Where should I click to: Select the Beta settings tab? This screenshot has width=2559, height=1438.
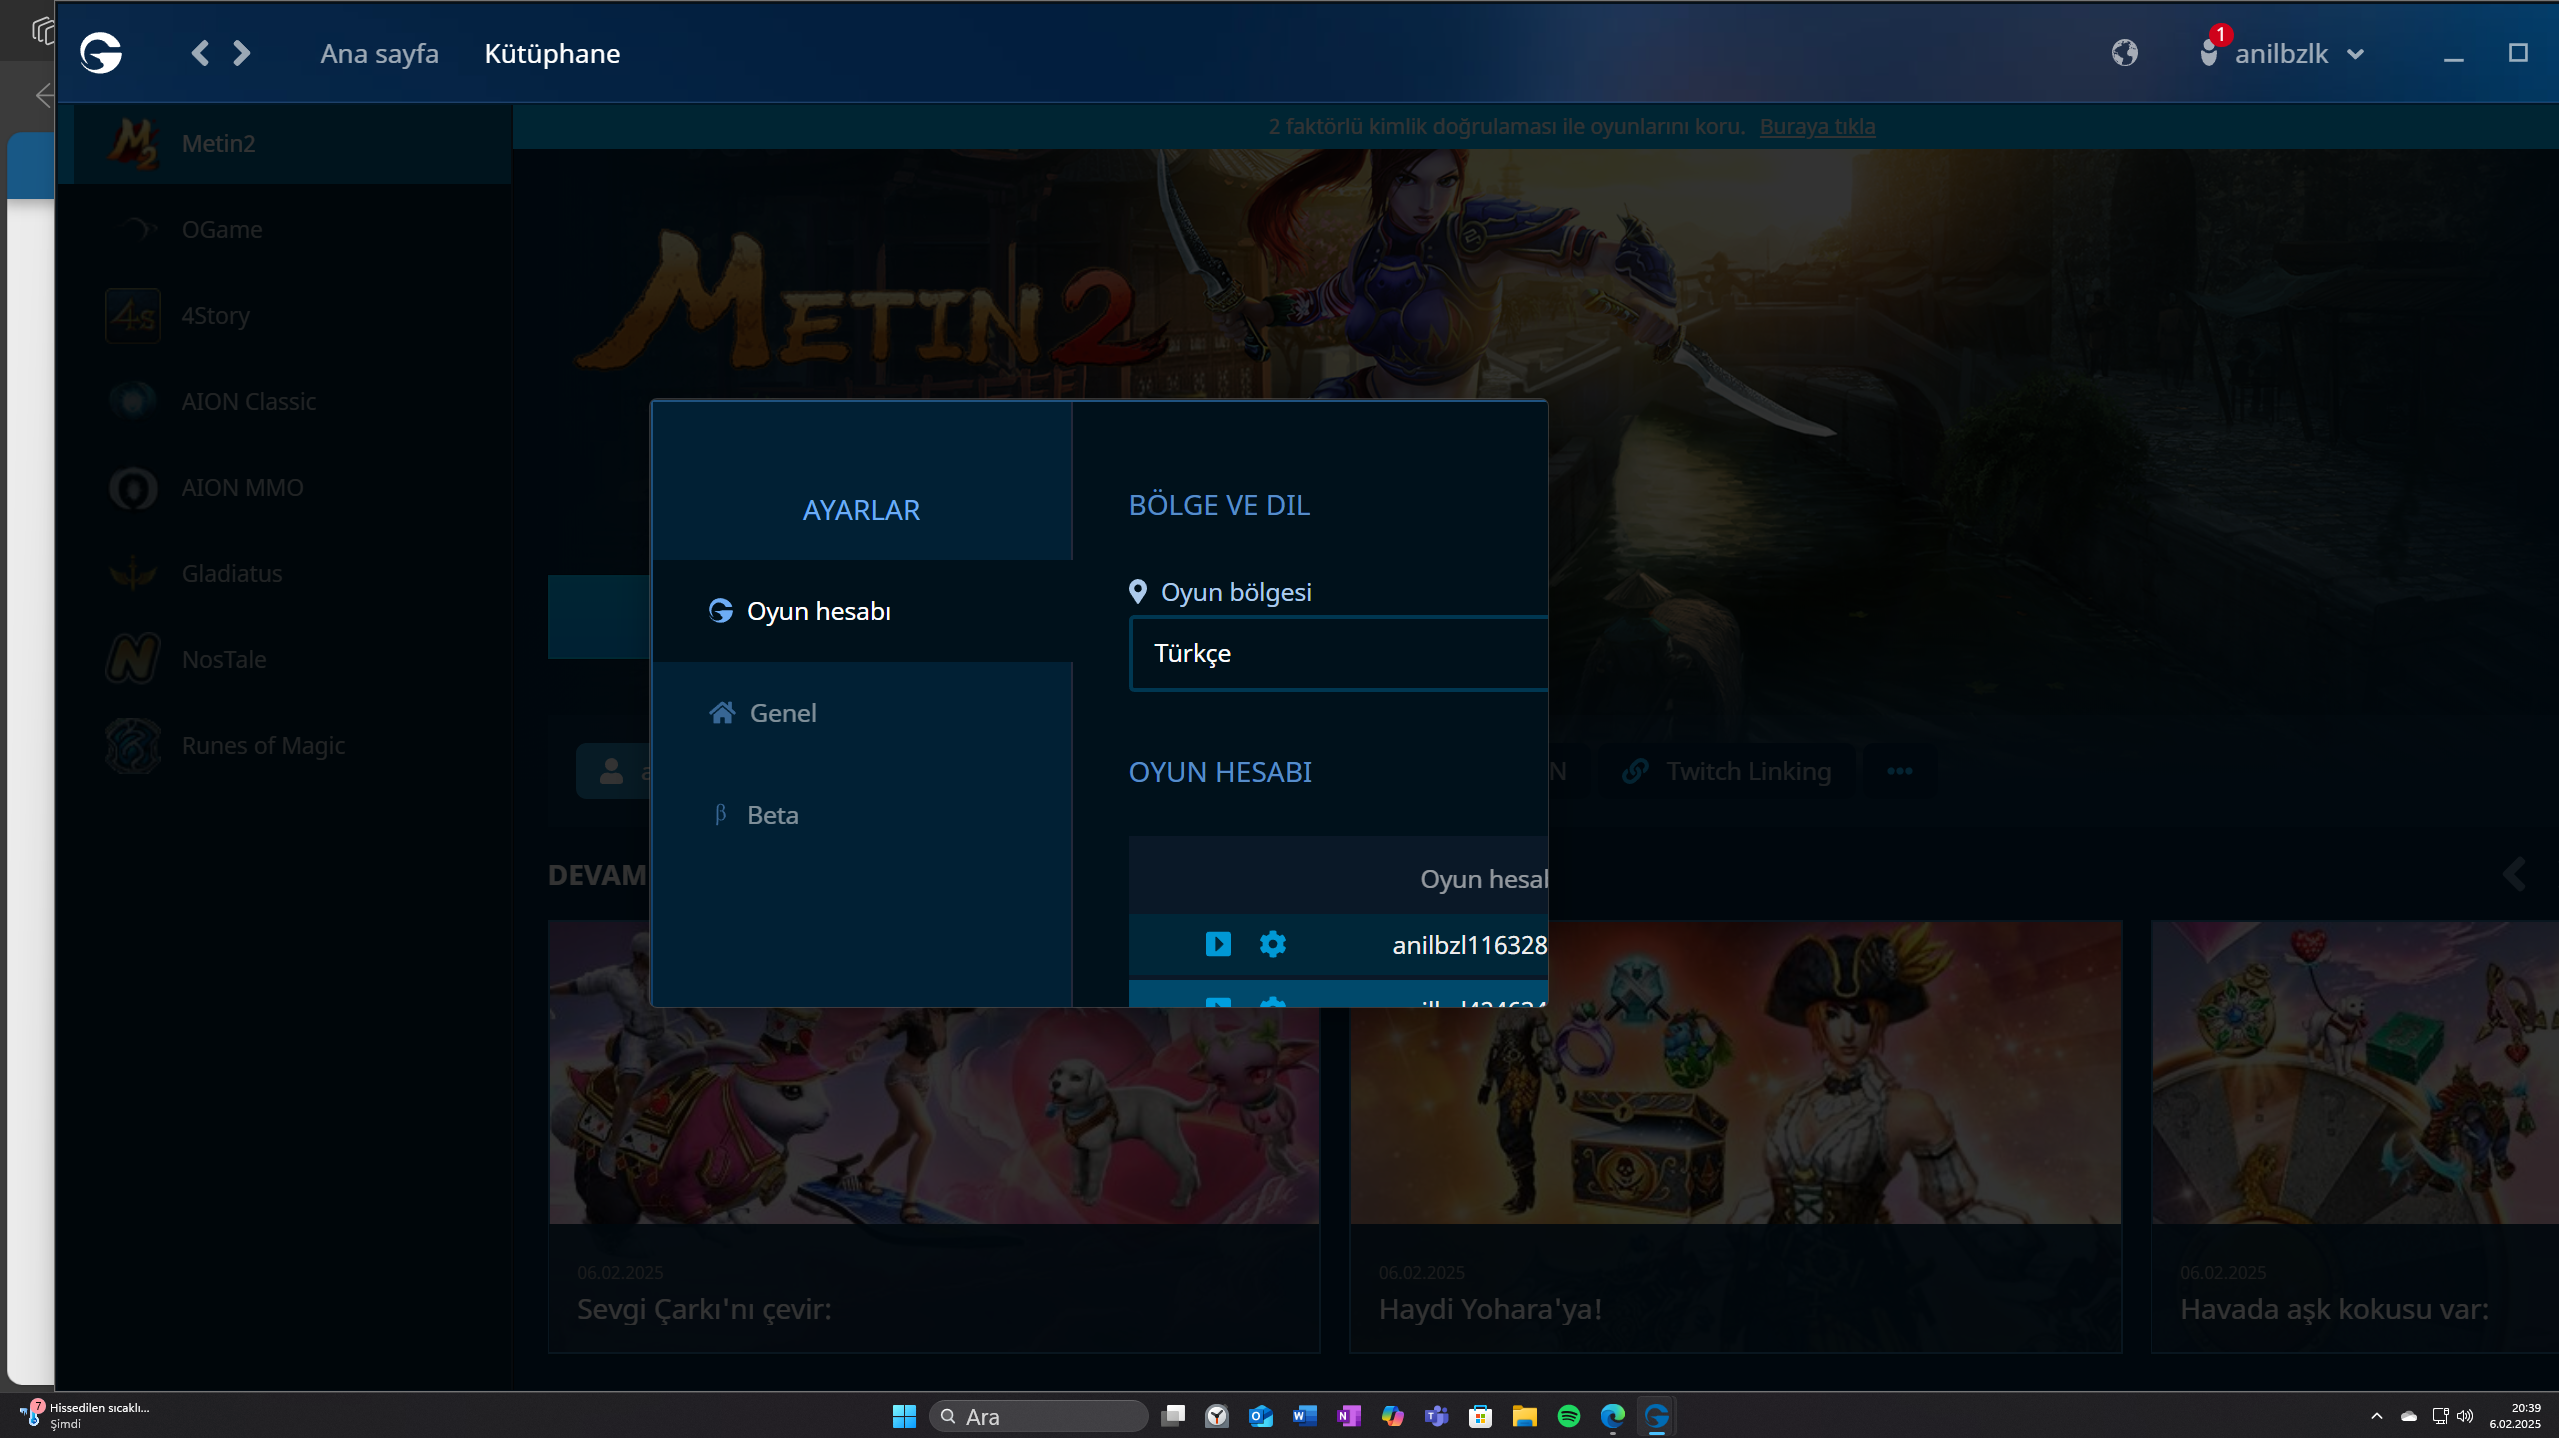tap(772, 815)
